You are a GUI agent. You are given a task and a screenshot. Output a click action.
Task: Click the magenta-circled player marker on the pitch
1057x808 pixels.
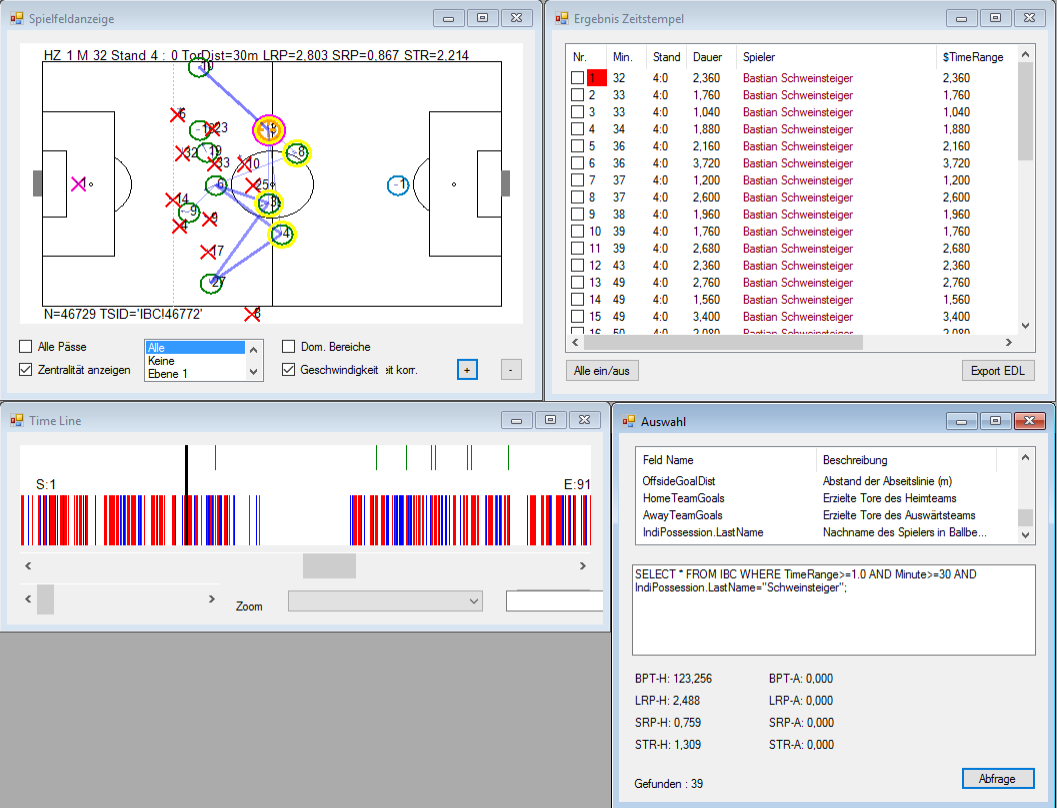(268, 129)
